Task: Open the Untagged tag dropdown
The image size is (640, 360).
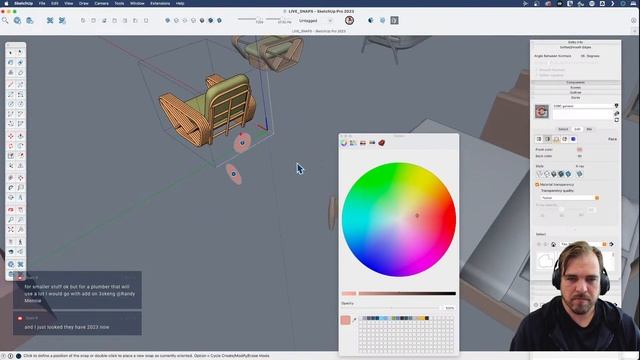Action: pos(315,20)
